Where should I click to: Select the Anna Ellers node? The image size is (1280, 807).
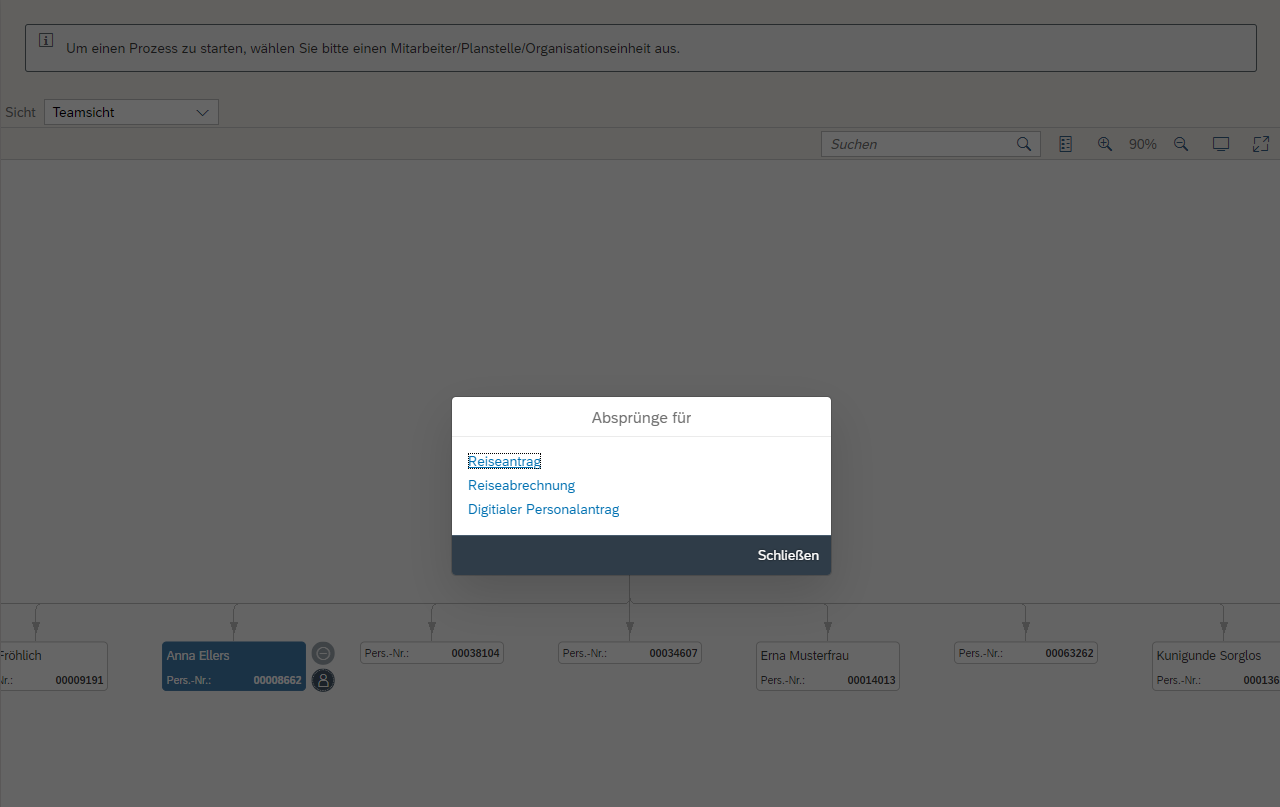234,666
